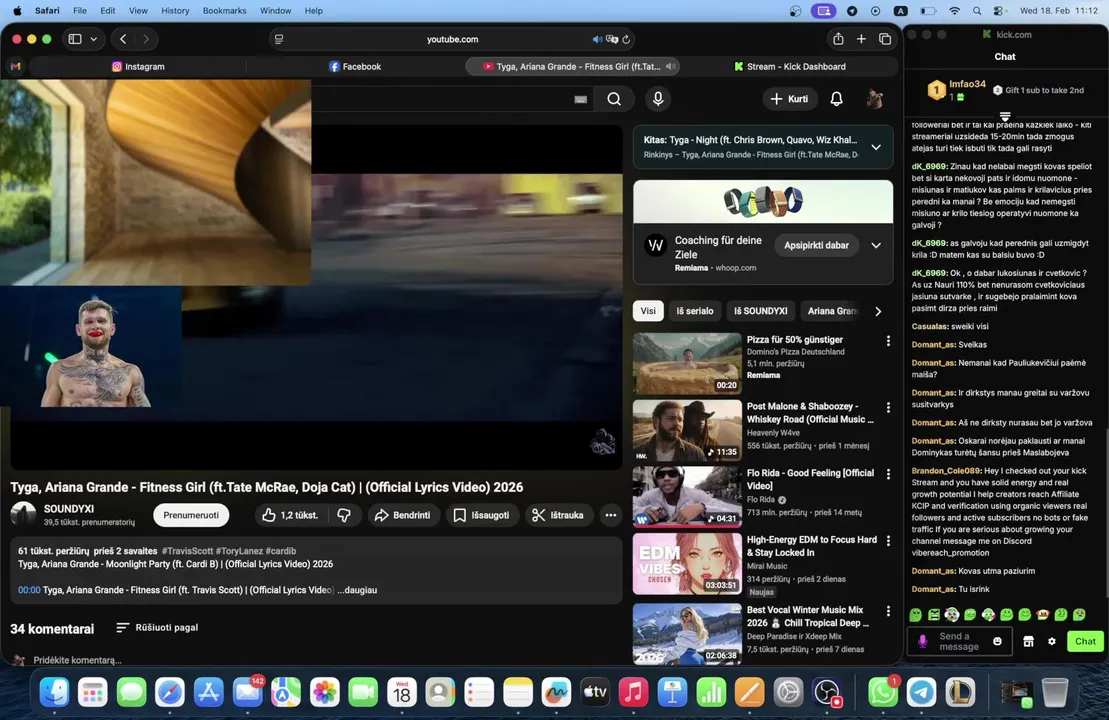Jump to 00:00 timestamp in description
The width and height of the screenshot is (1109, 720).
coord(29,590)
